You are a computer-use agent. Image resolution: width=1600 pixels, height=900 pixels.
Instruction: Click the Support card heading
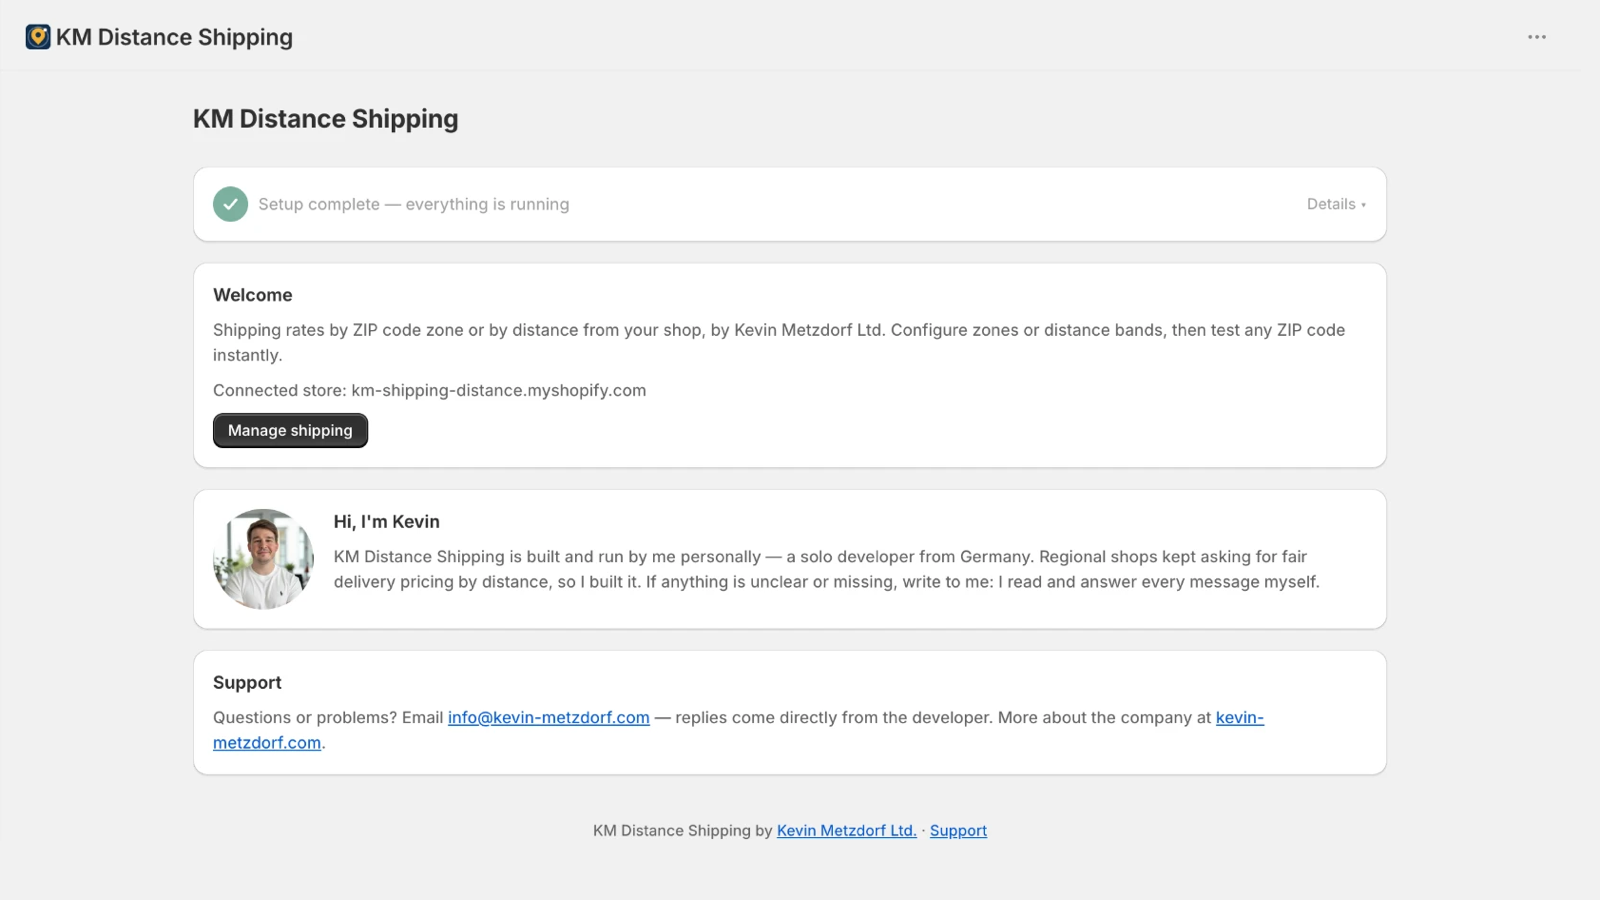click(x=247, y=682)
